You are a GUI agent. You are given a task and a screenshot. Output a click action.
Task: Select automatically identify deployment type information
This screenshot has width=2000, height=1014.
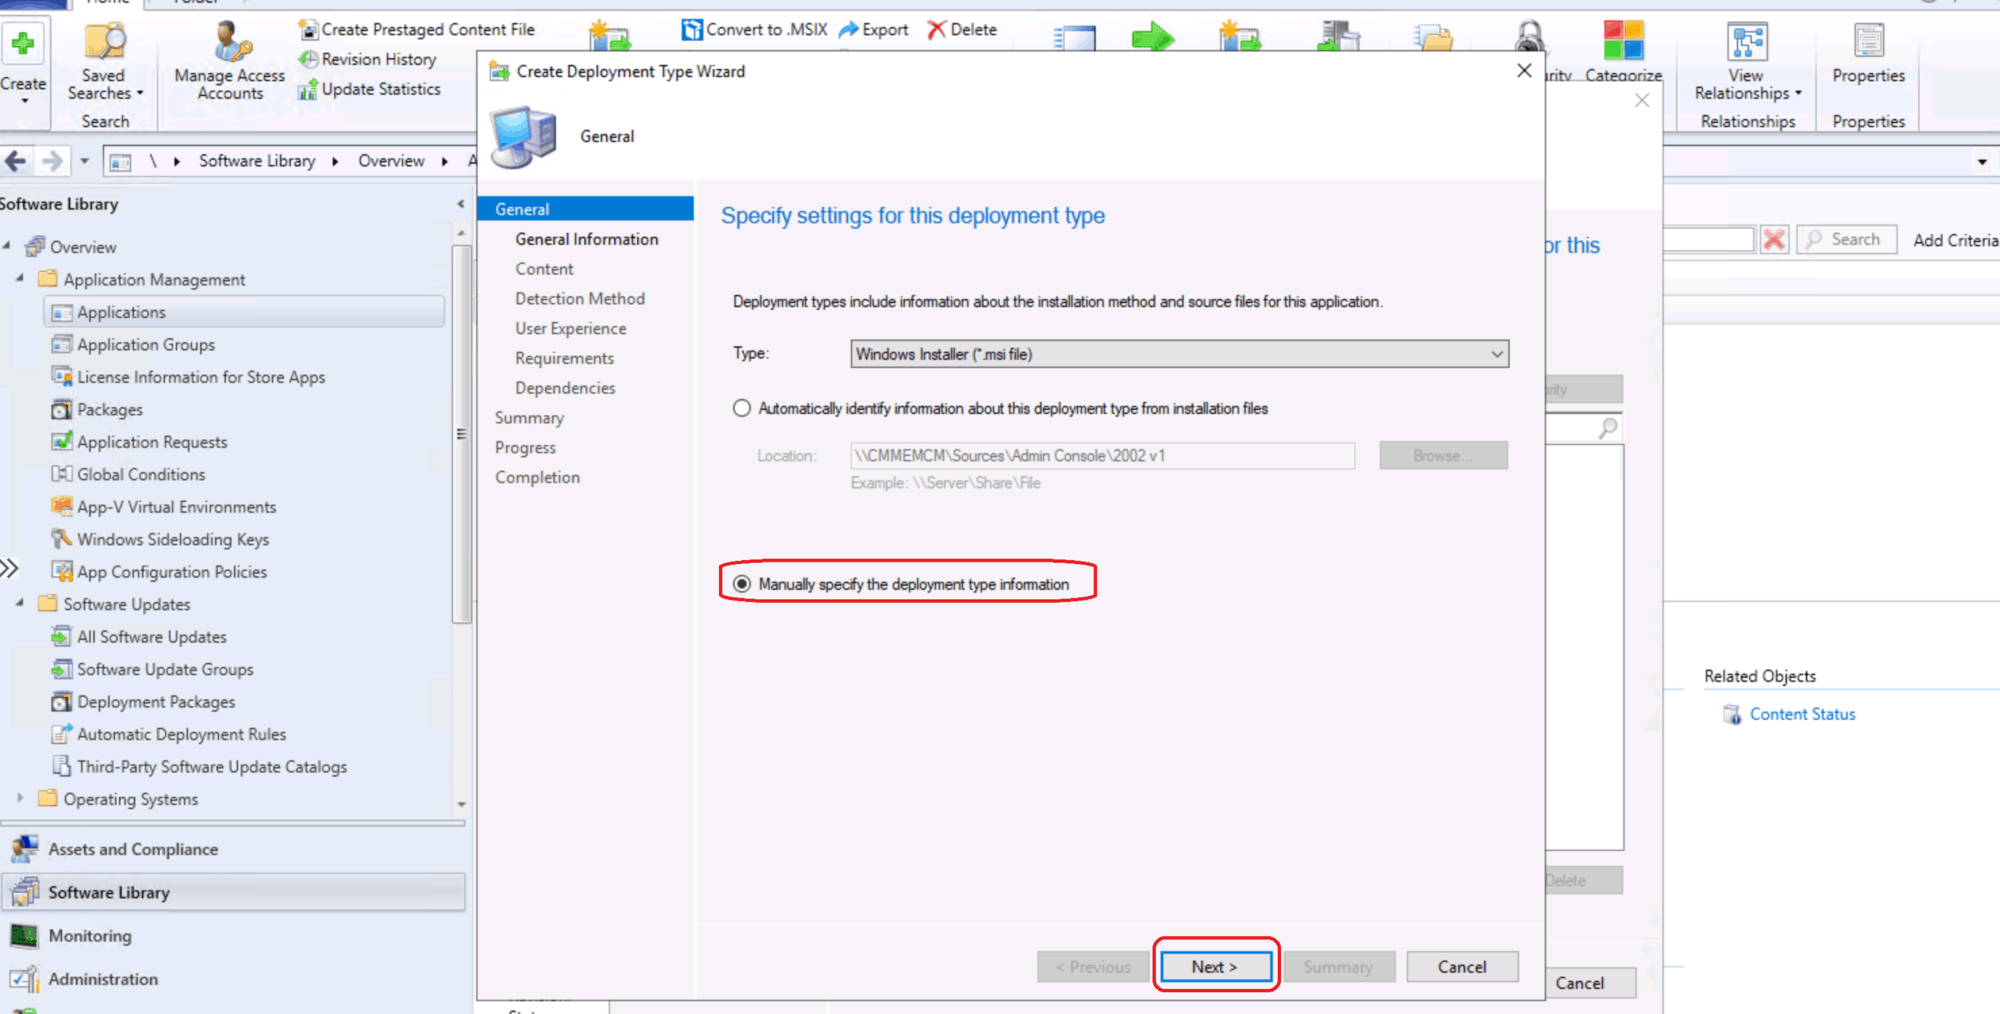coord(741,408)
